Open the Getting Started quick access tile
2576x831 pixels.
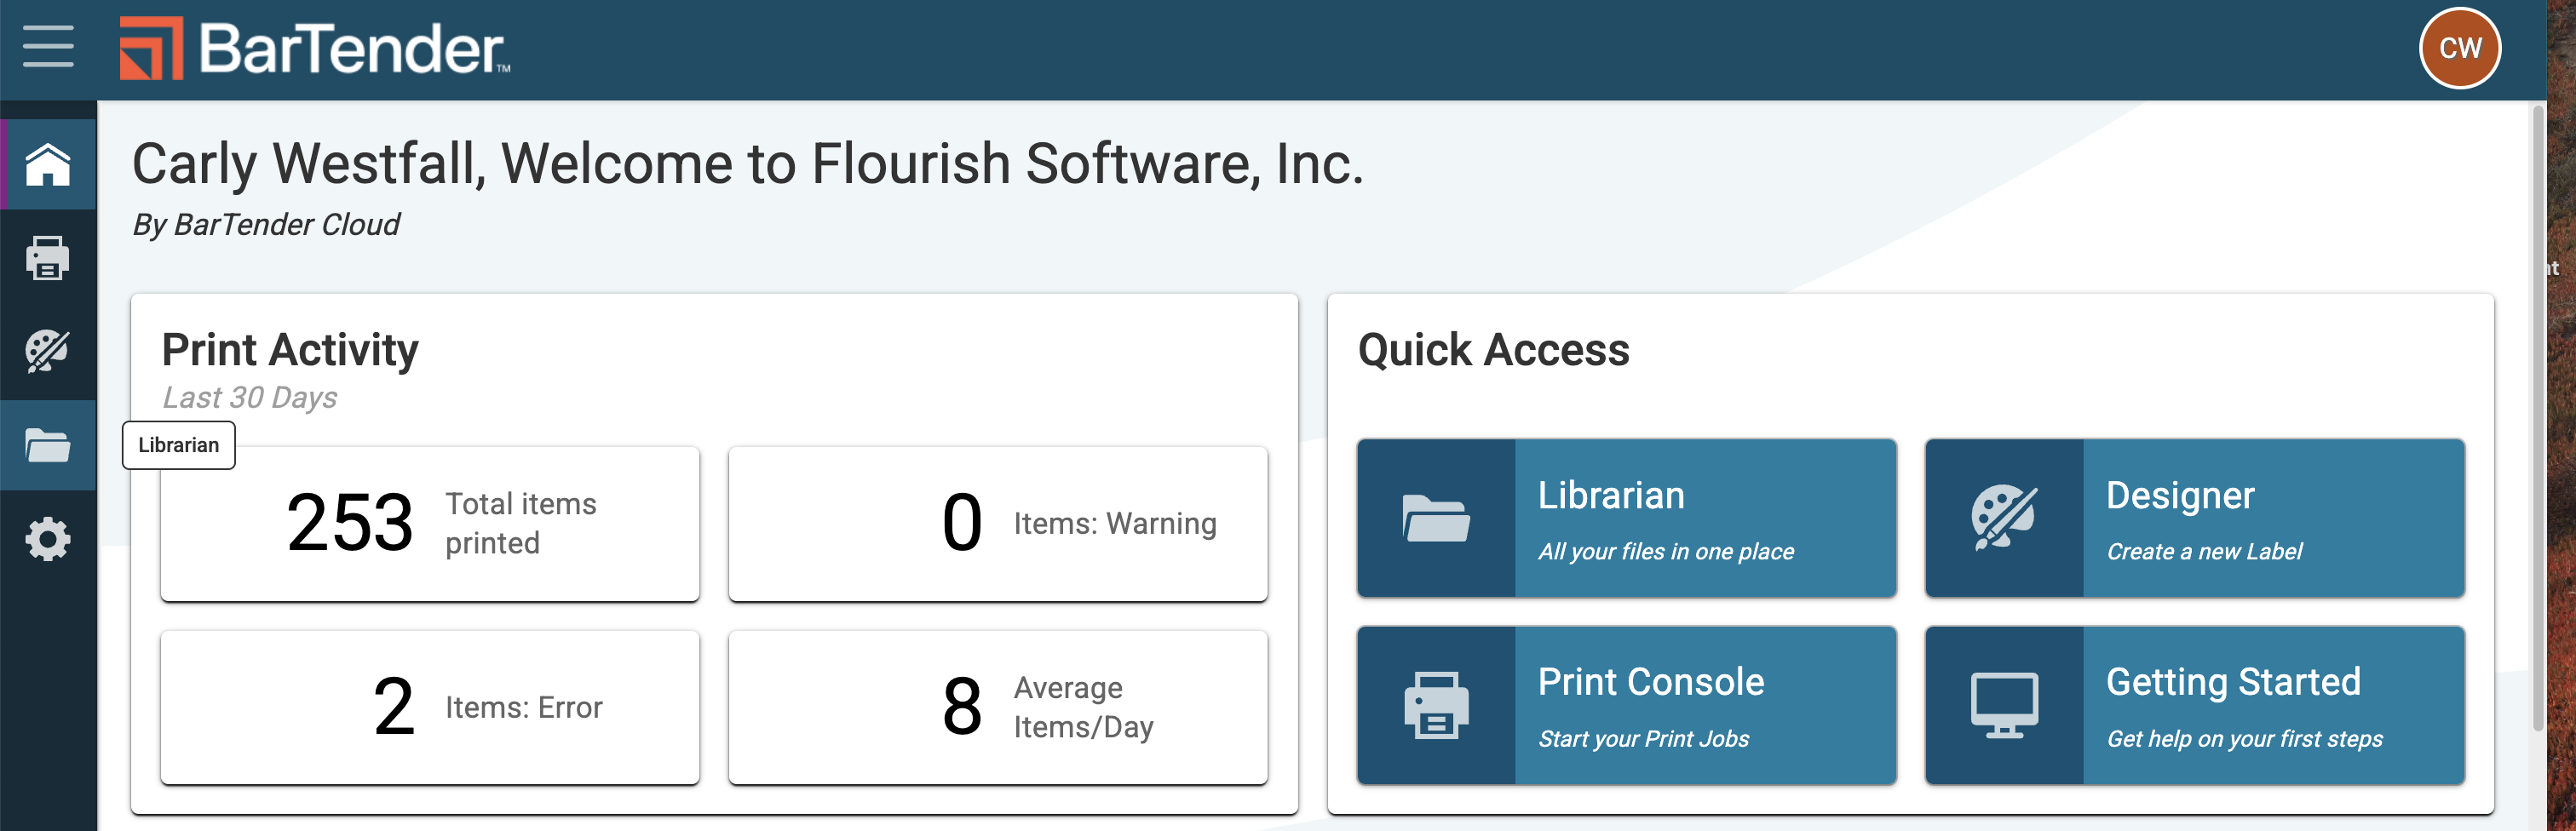pyautogui.click(x=2272, y=705)
